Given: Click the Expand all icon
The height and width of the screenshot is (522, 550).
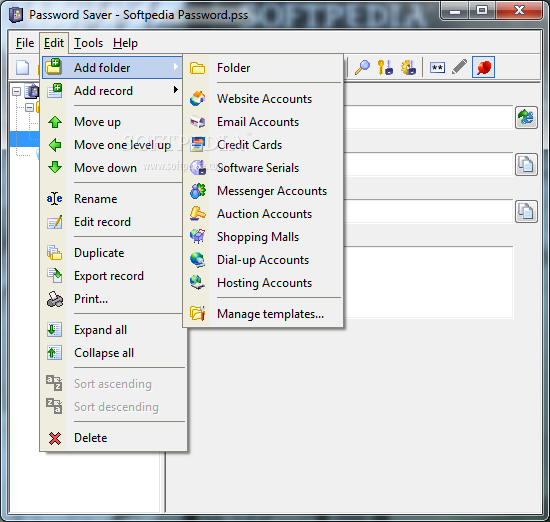Looking at the screenshot, I should coord(54,330).
